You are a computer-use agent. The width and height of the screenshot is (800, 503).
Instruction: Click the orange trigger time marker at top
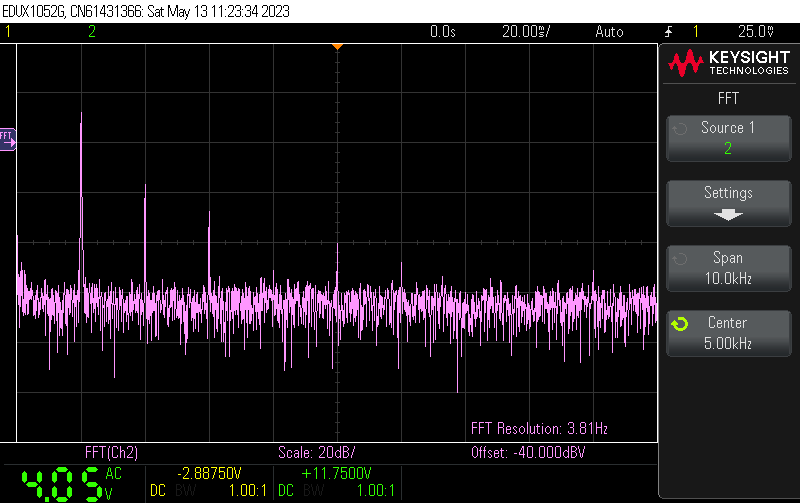pos(337,47)
